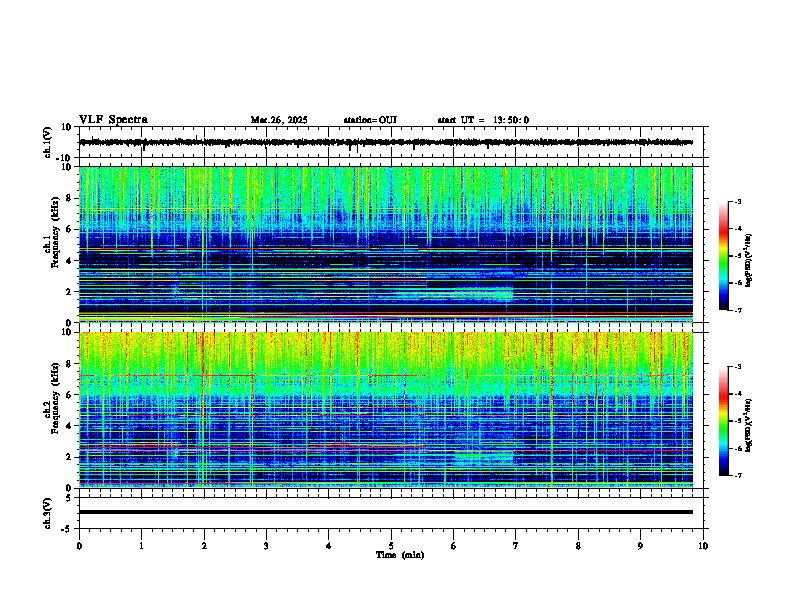Screen dimensions: 792x612
Task: Click the '-7' label on the ch.1 colorbar
Action: click(738, 310)
